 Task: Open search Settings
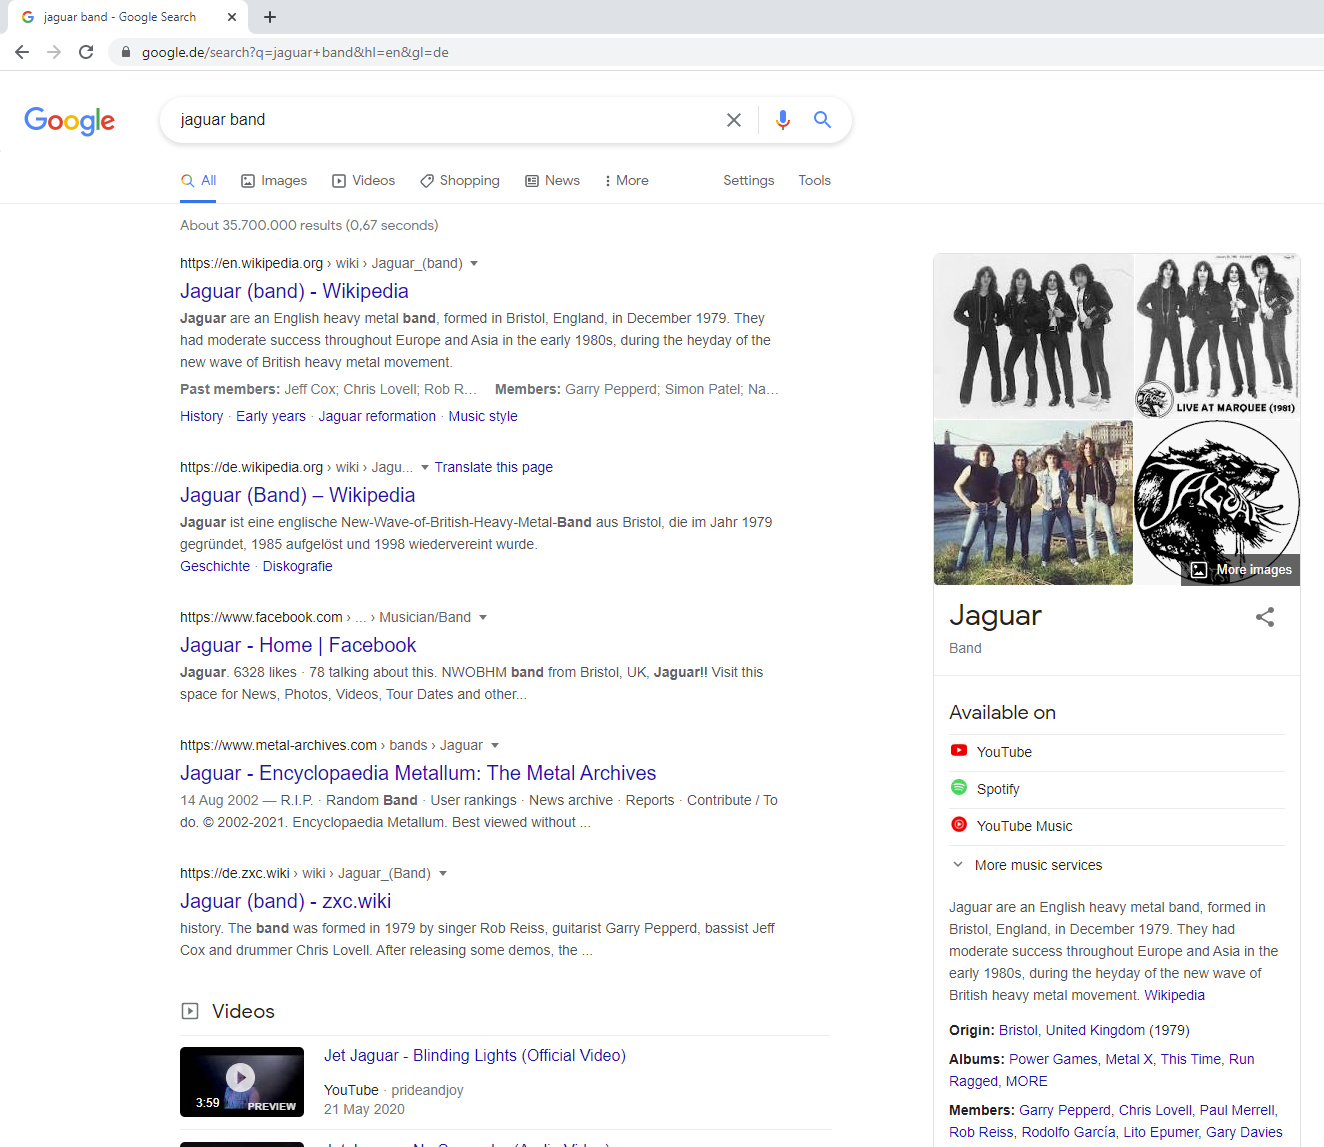coord(748,180)
